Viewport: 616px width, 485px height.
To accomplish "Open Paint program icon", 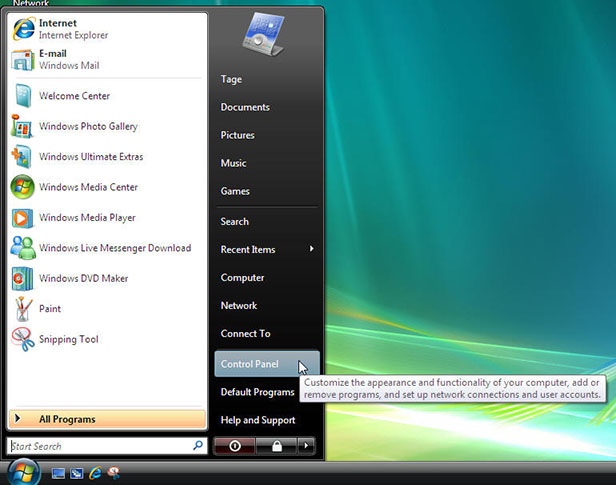I will click(23, 309).
